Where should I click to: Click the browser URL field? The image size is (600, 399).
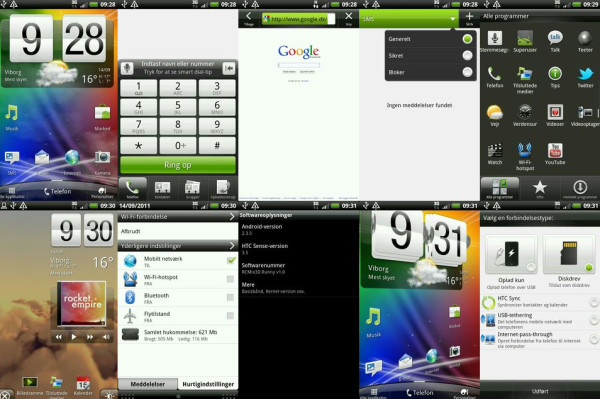click(x=298, y=18)
